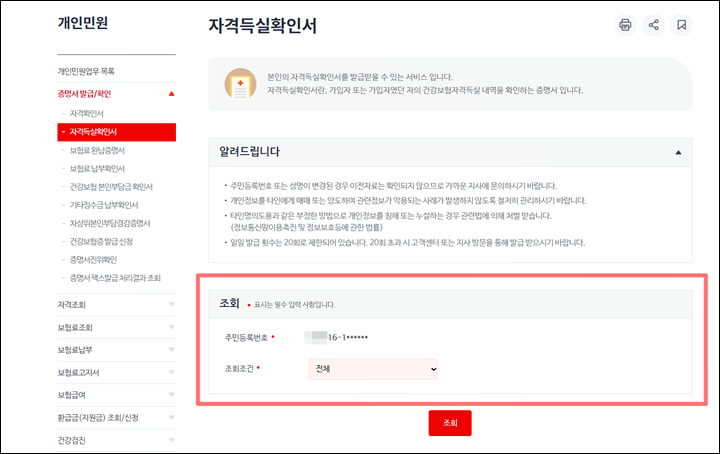The width and height of the screenshot is (720, 454).
Task: Select the highlighted 자격득실확인서 menu item
Action: (117, 132)
